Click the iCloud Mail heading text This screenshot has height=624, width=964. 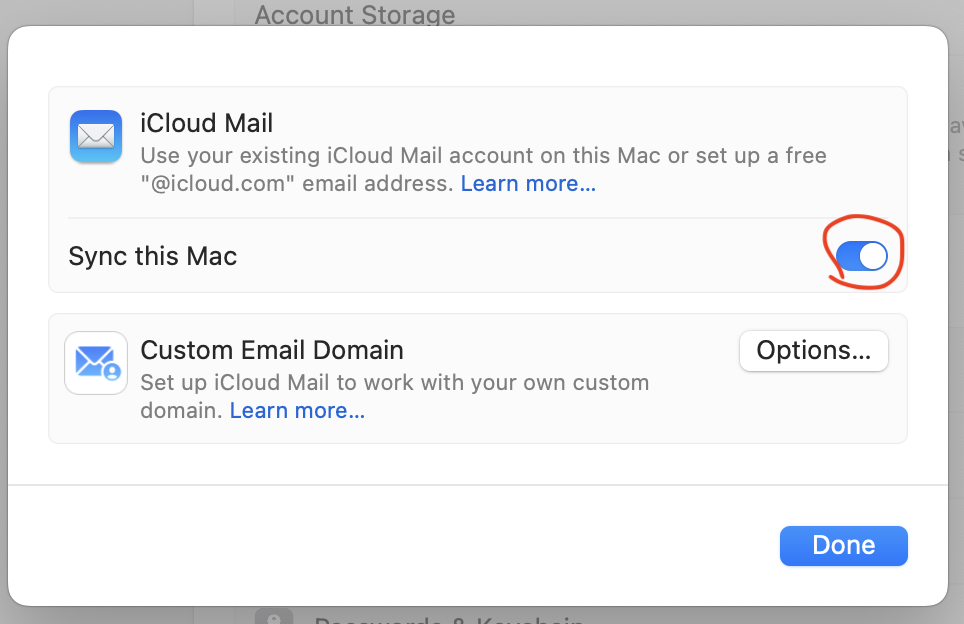pyautogui.click(x=207, y=123)
